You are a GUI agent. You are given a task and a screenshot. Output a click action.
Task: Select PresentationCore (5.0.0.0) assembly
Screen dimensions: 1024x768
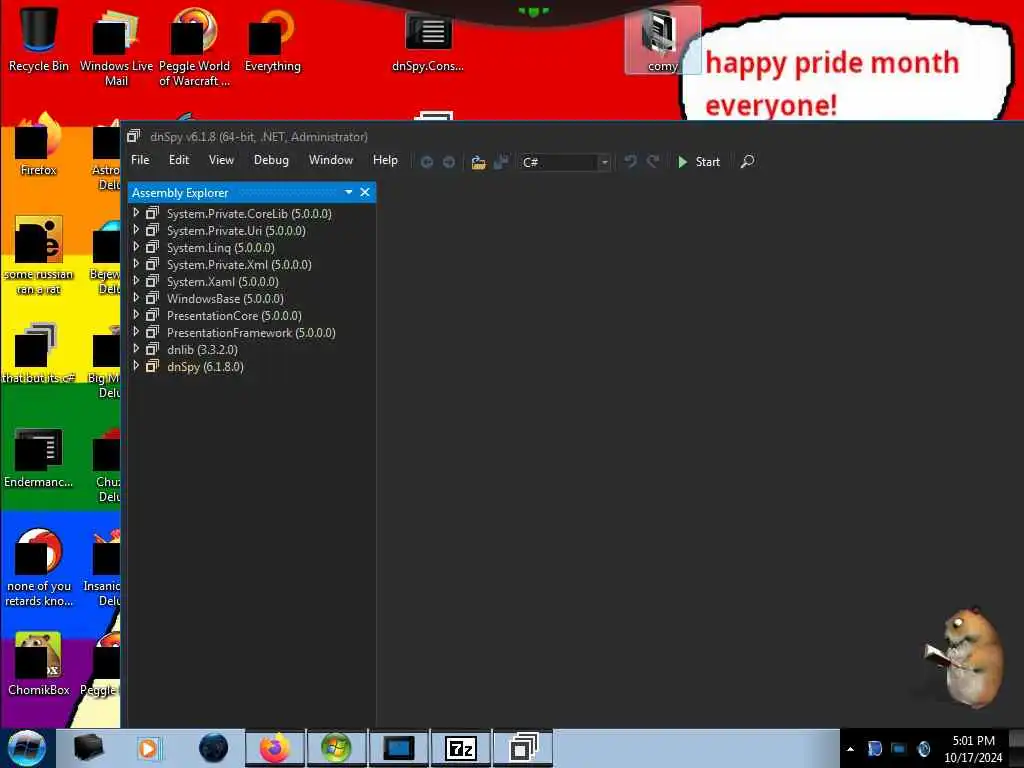click(x=234, y=315)
